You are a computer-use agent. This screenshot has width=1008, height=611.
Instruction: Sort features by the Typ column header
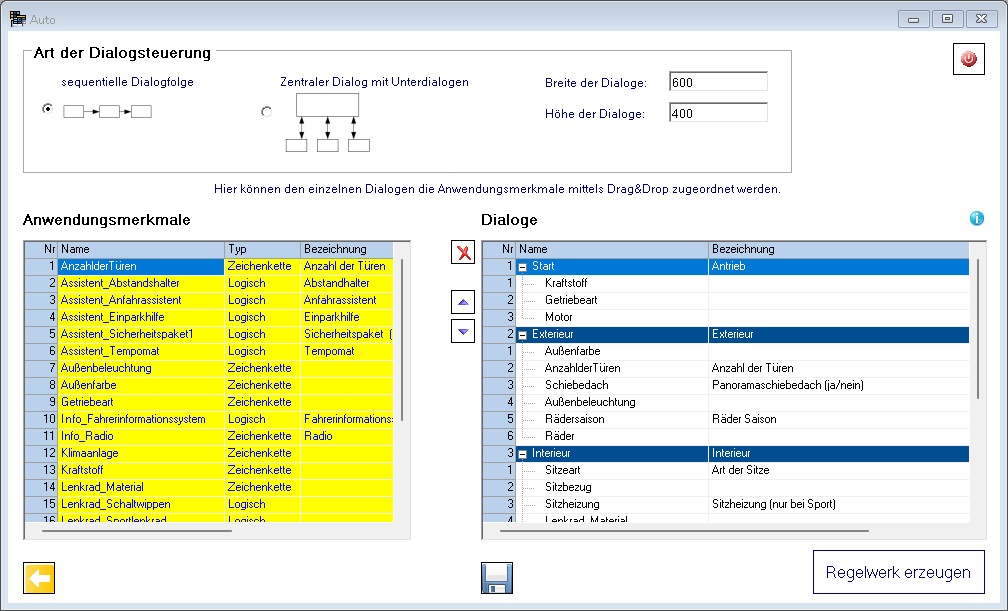coord(261,249)
